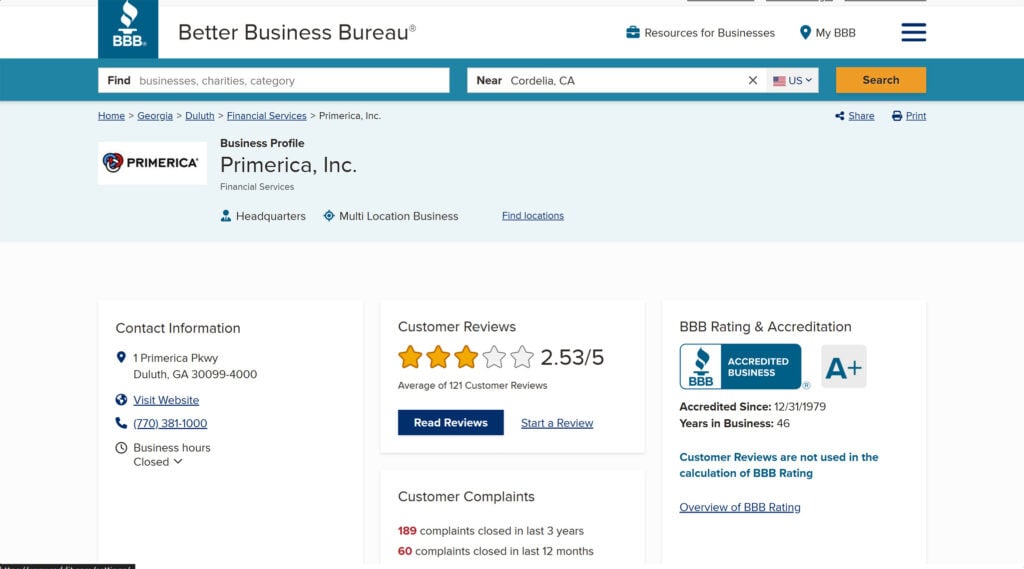1024x569 pixels.
Task: Expand the Business hours Closed chevron
Action: (178, 461)
